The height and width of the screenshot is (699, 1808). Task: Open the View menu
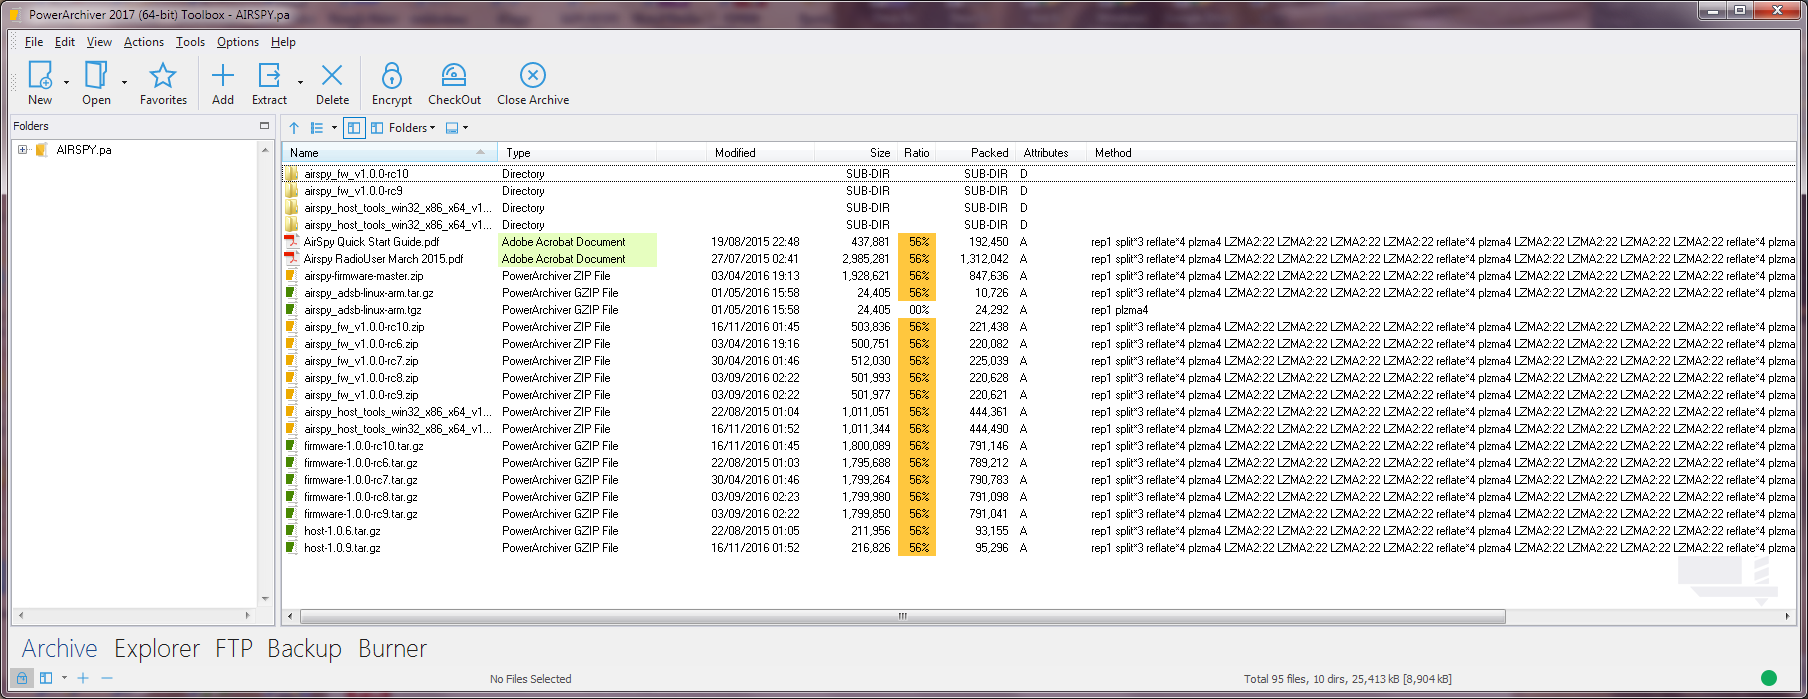pyautogui.click(x=99, y=42)
